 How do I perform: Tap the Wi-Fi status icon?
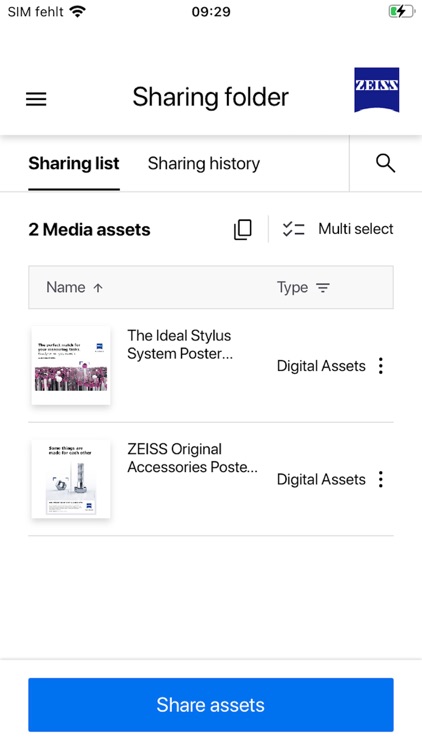click(78, 11)
